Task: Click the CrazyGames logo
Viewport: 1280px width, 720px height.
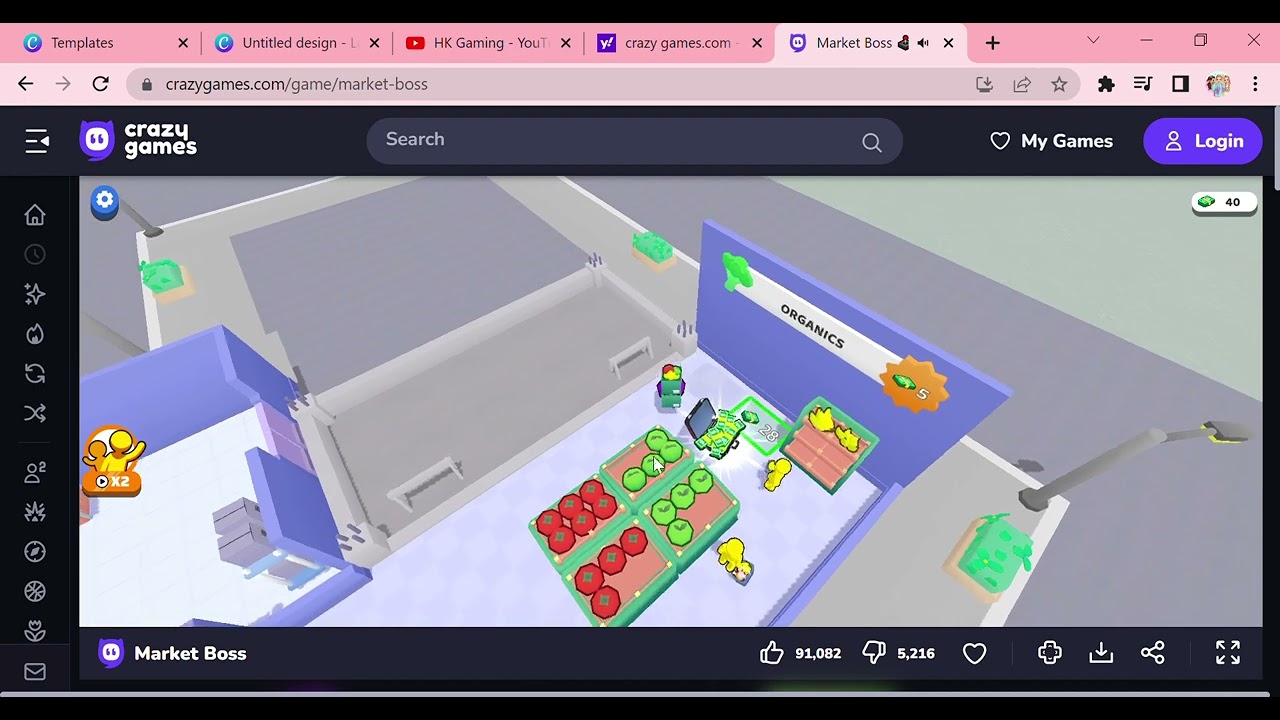Action: pos(138,141)
